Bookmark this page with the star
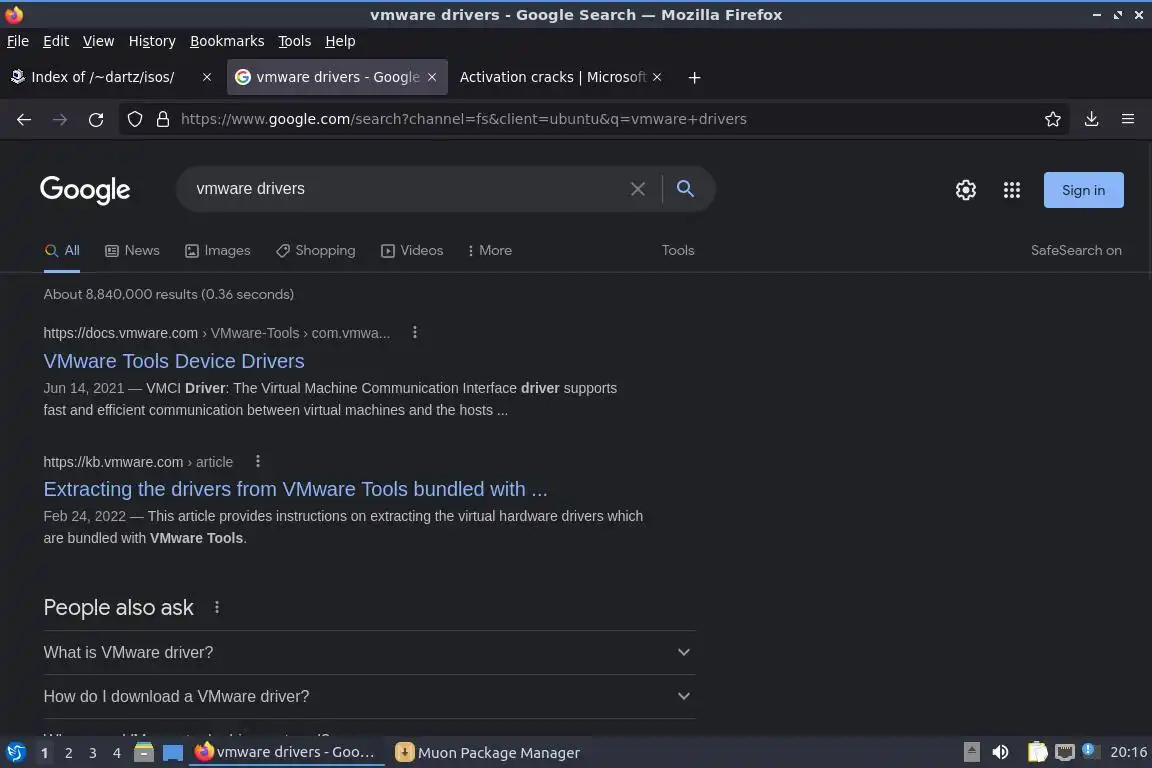 1053,119
